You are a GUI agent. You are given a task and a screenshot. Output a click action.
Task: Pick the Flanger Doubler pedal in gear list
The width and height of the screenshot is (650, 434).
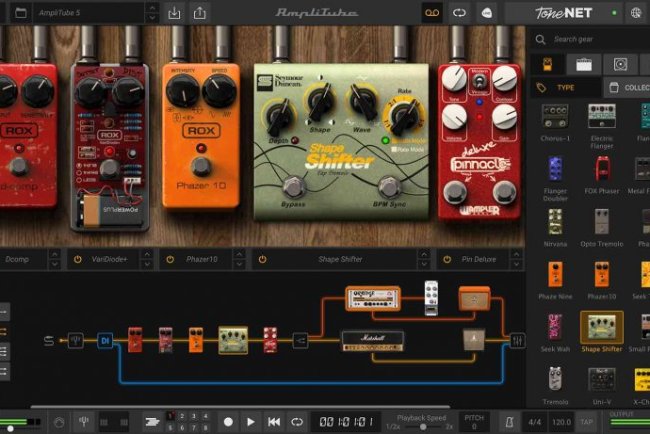point(555,178)
